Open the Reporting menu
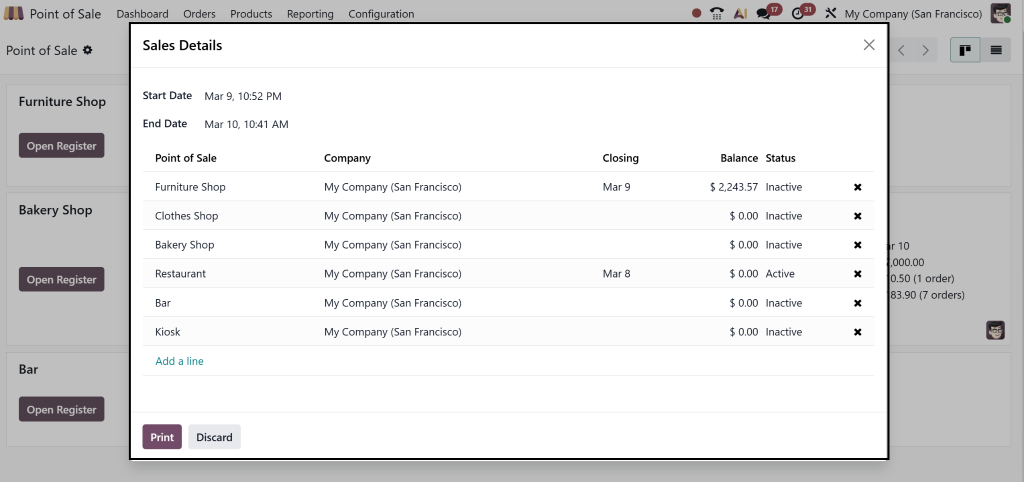Screen dimensions: 1024x482 pyautogui.click(x=310, y=14)
